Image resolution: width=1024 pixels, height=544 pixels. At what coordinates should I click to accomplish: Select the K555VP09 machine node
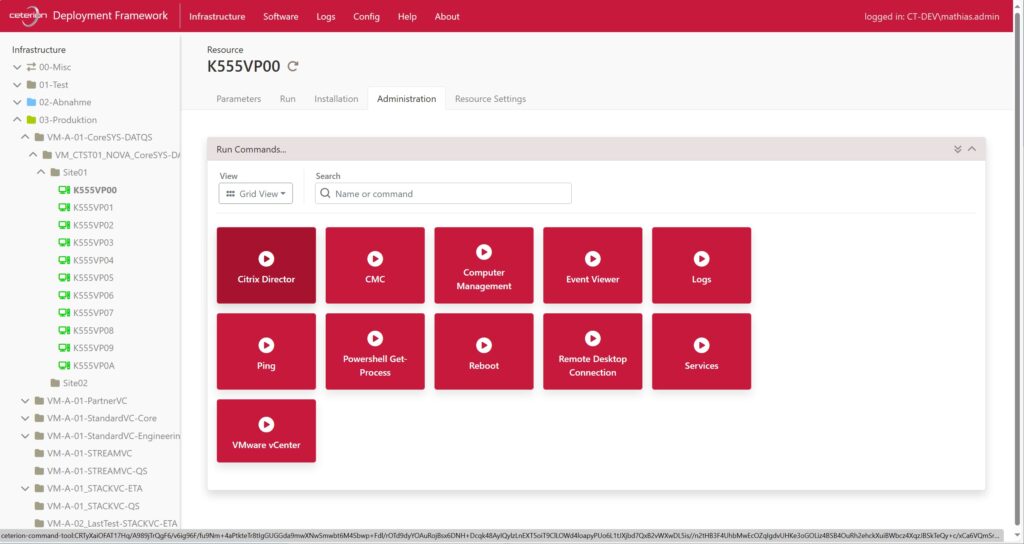point(86,348)
